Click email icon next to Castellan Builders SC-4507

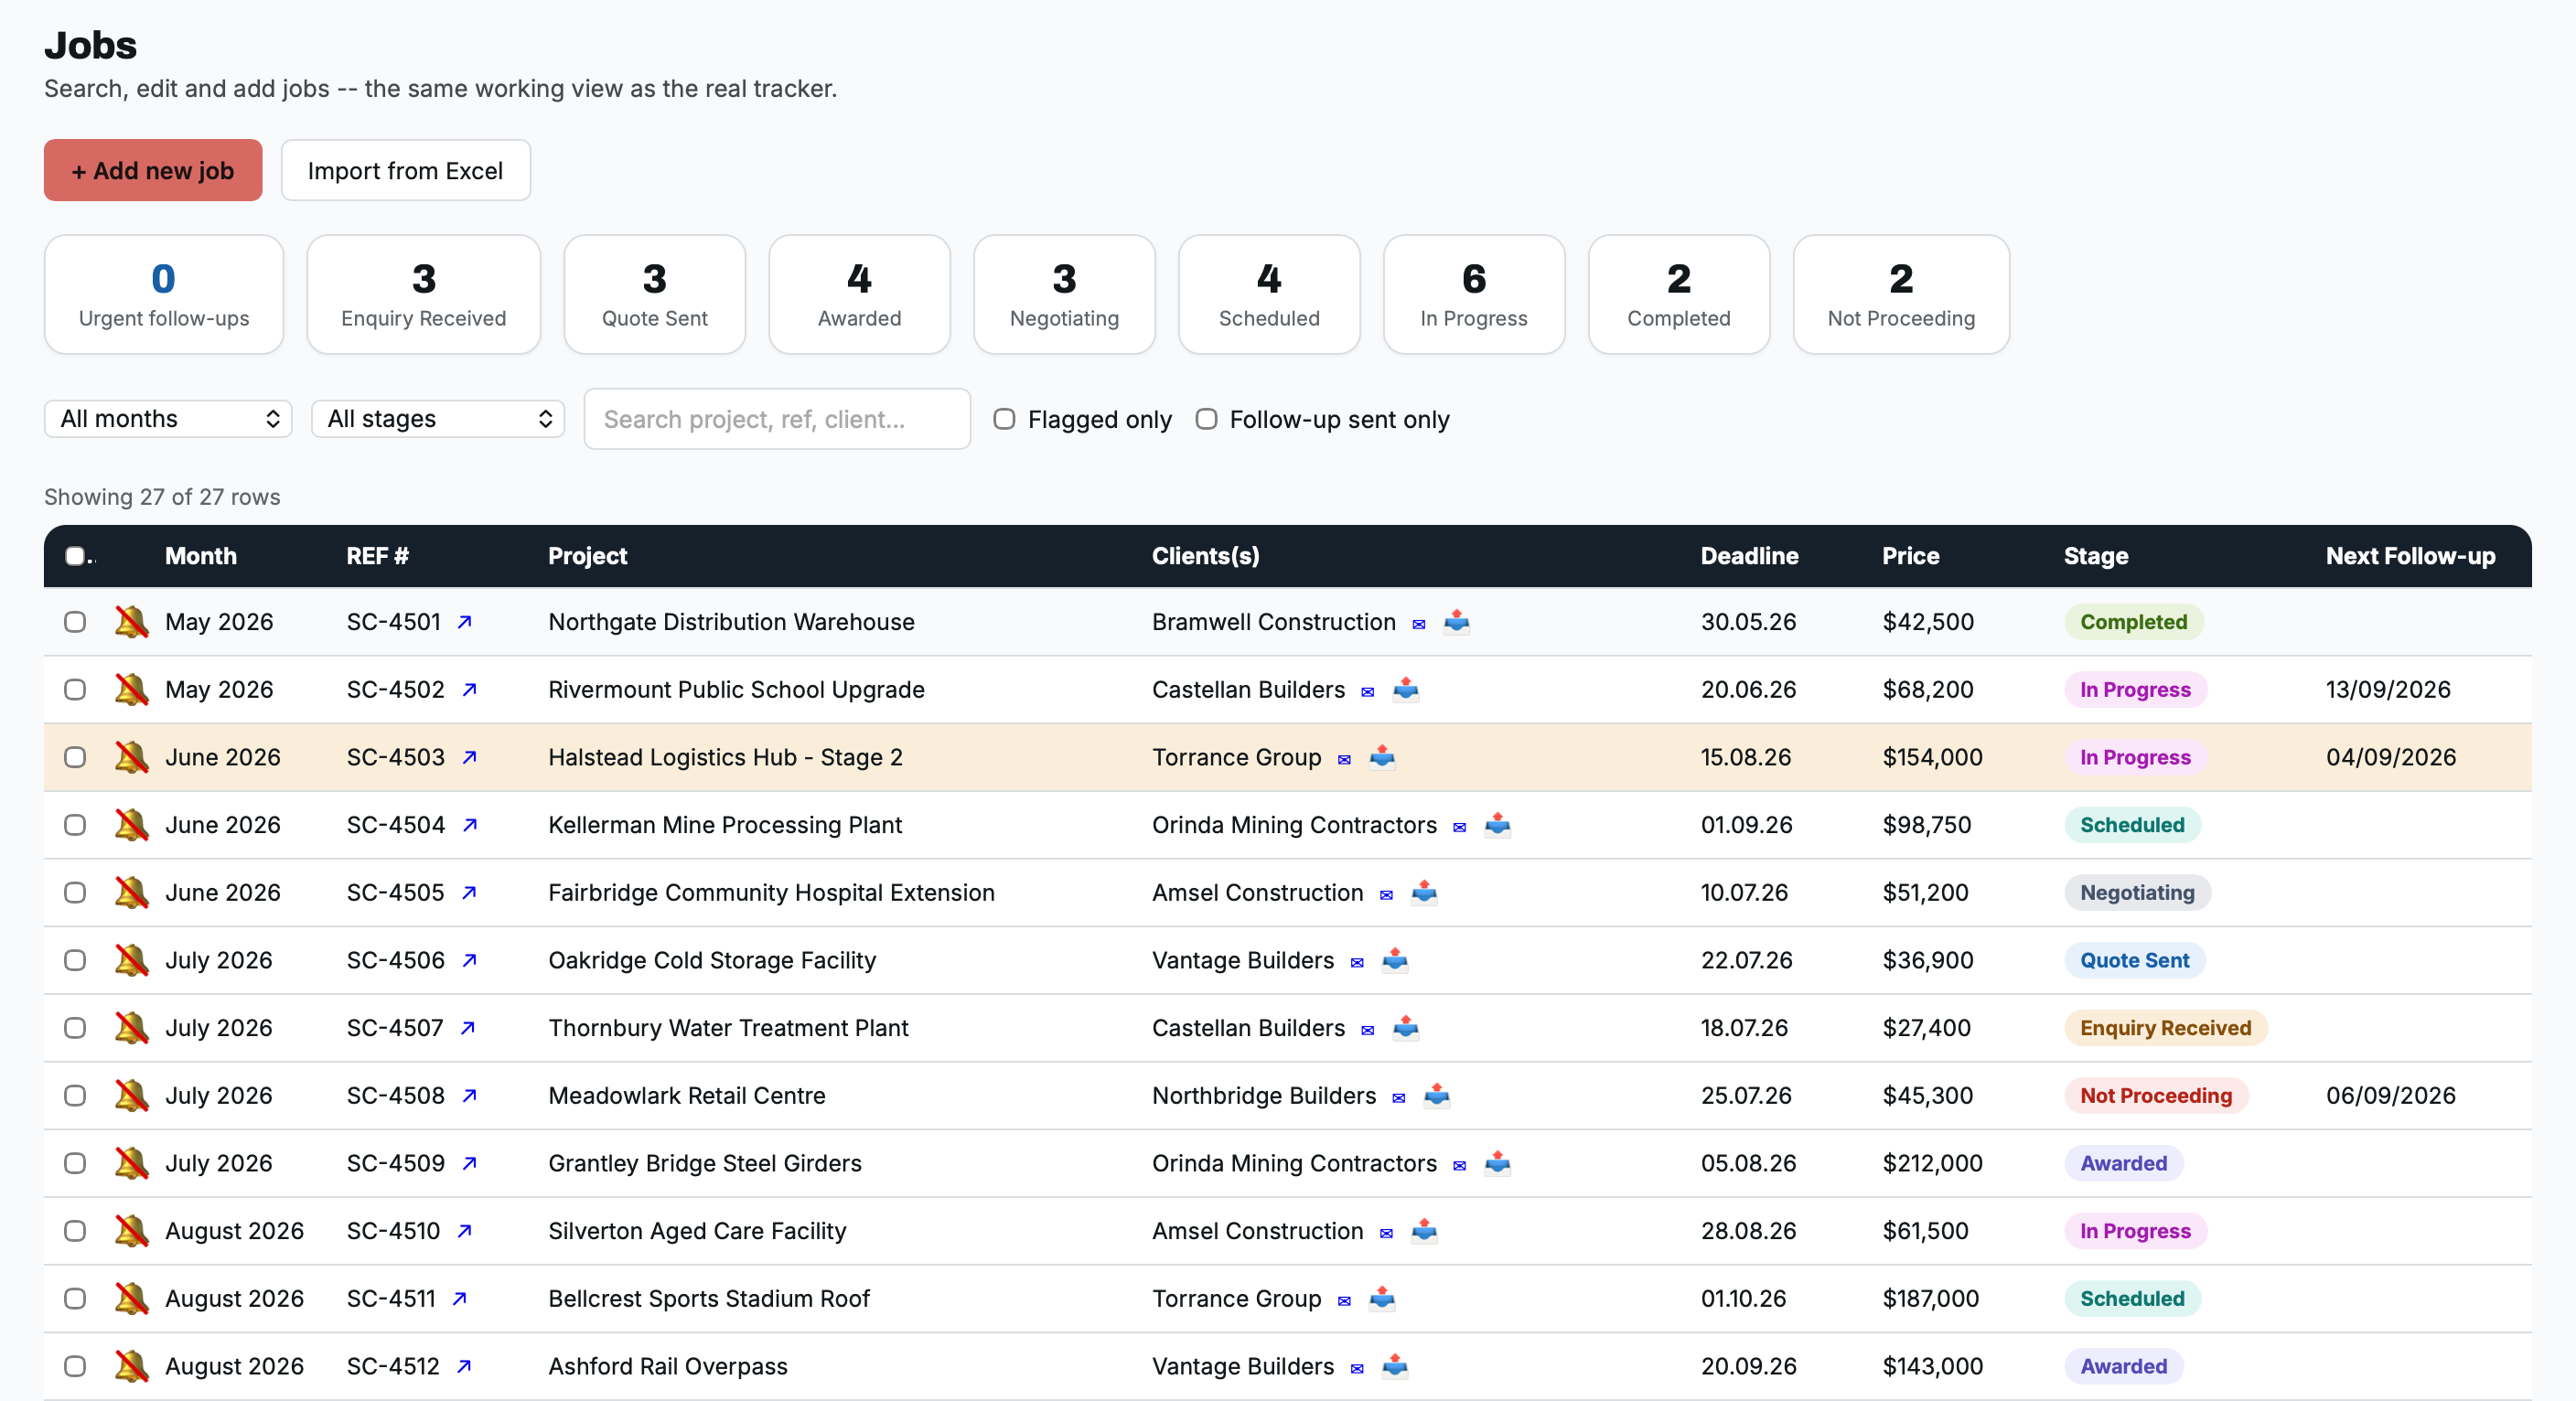coord(1367,1030)
